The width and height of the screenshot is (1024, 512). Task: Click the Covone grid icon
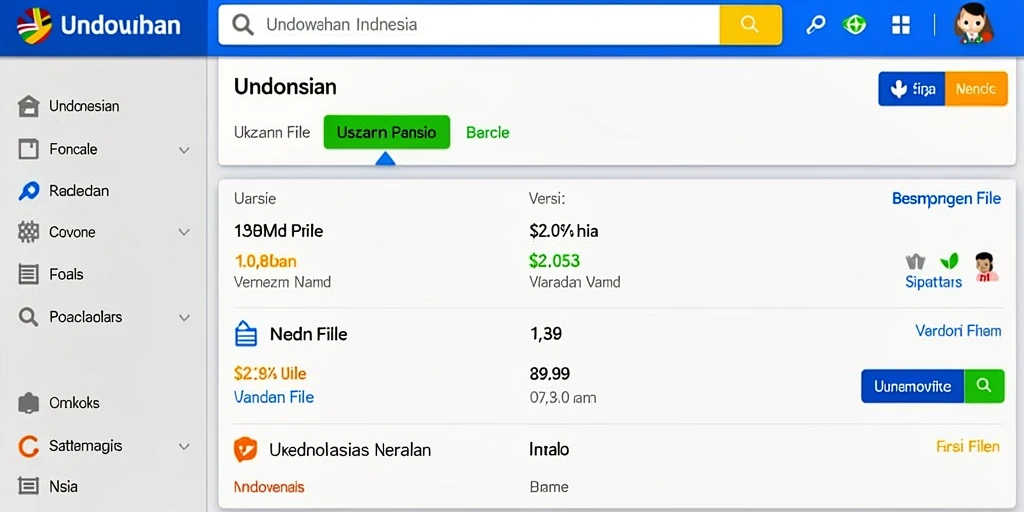(x=28, y=232)
